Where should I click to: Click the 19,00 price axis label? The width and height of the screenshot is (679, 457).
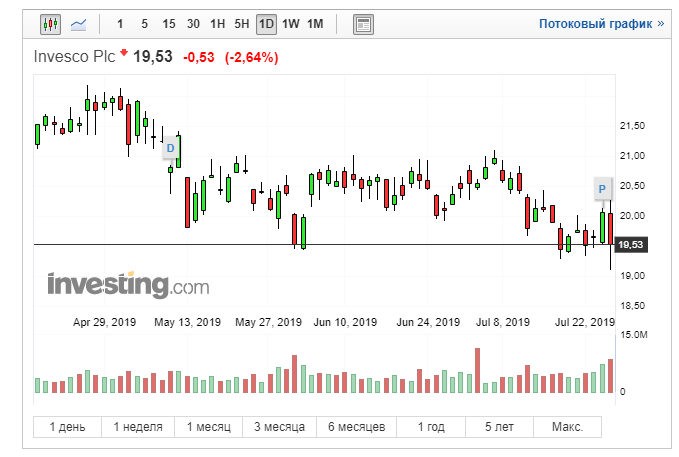click(632, 275)
